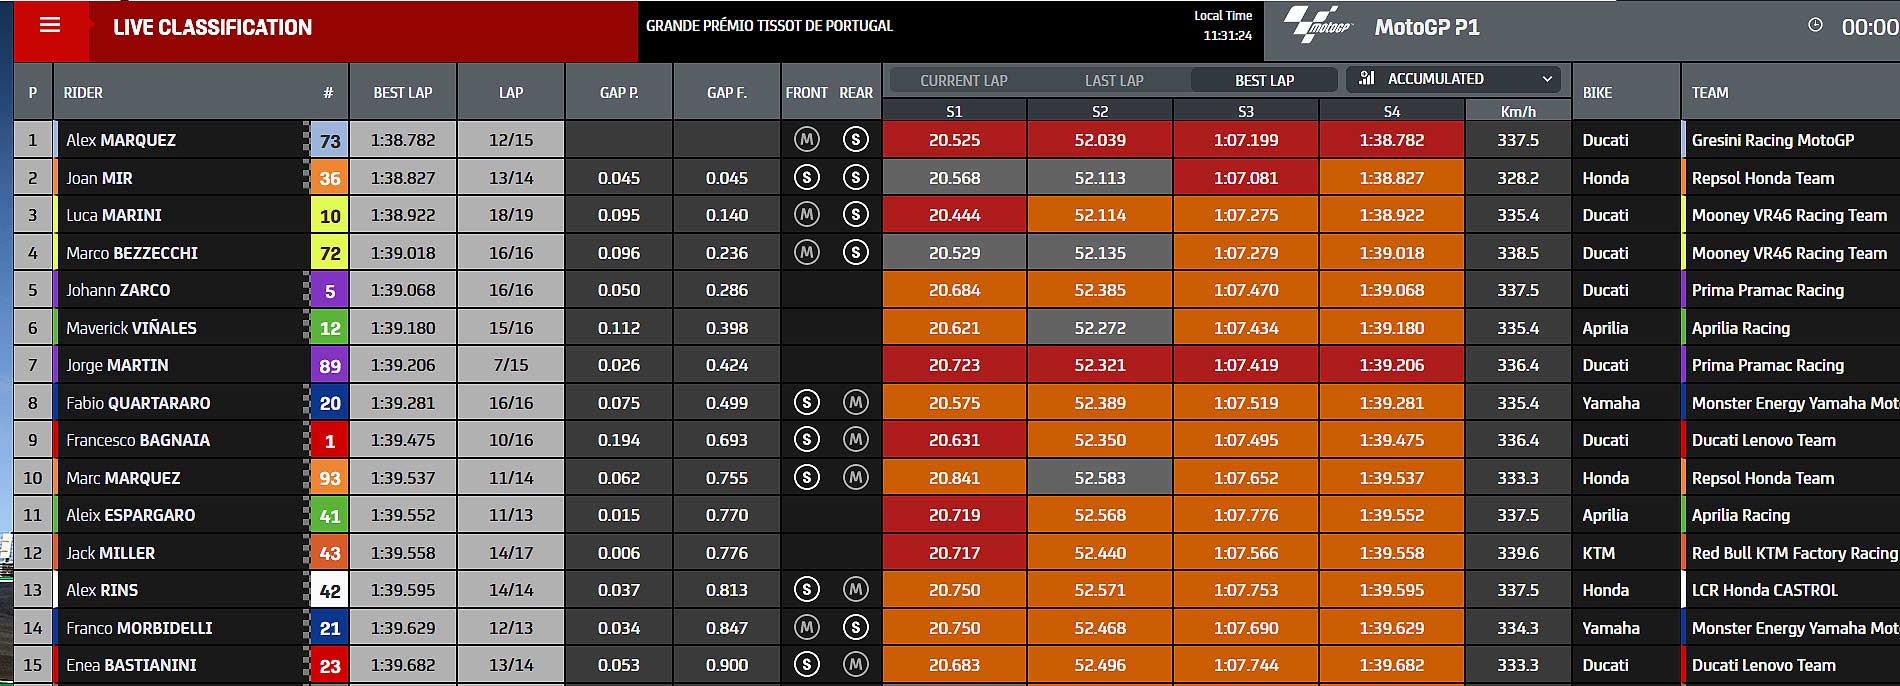Sort by Best Lap column header
The width and height of the screenshot is (1900, 686).
pyautogui.click(x=403, y=92)
